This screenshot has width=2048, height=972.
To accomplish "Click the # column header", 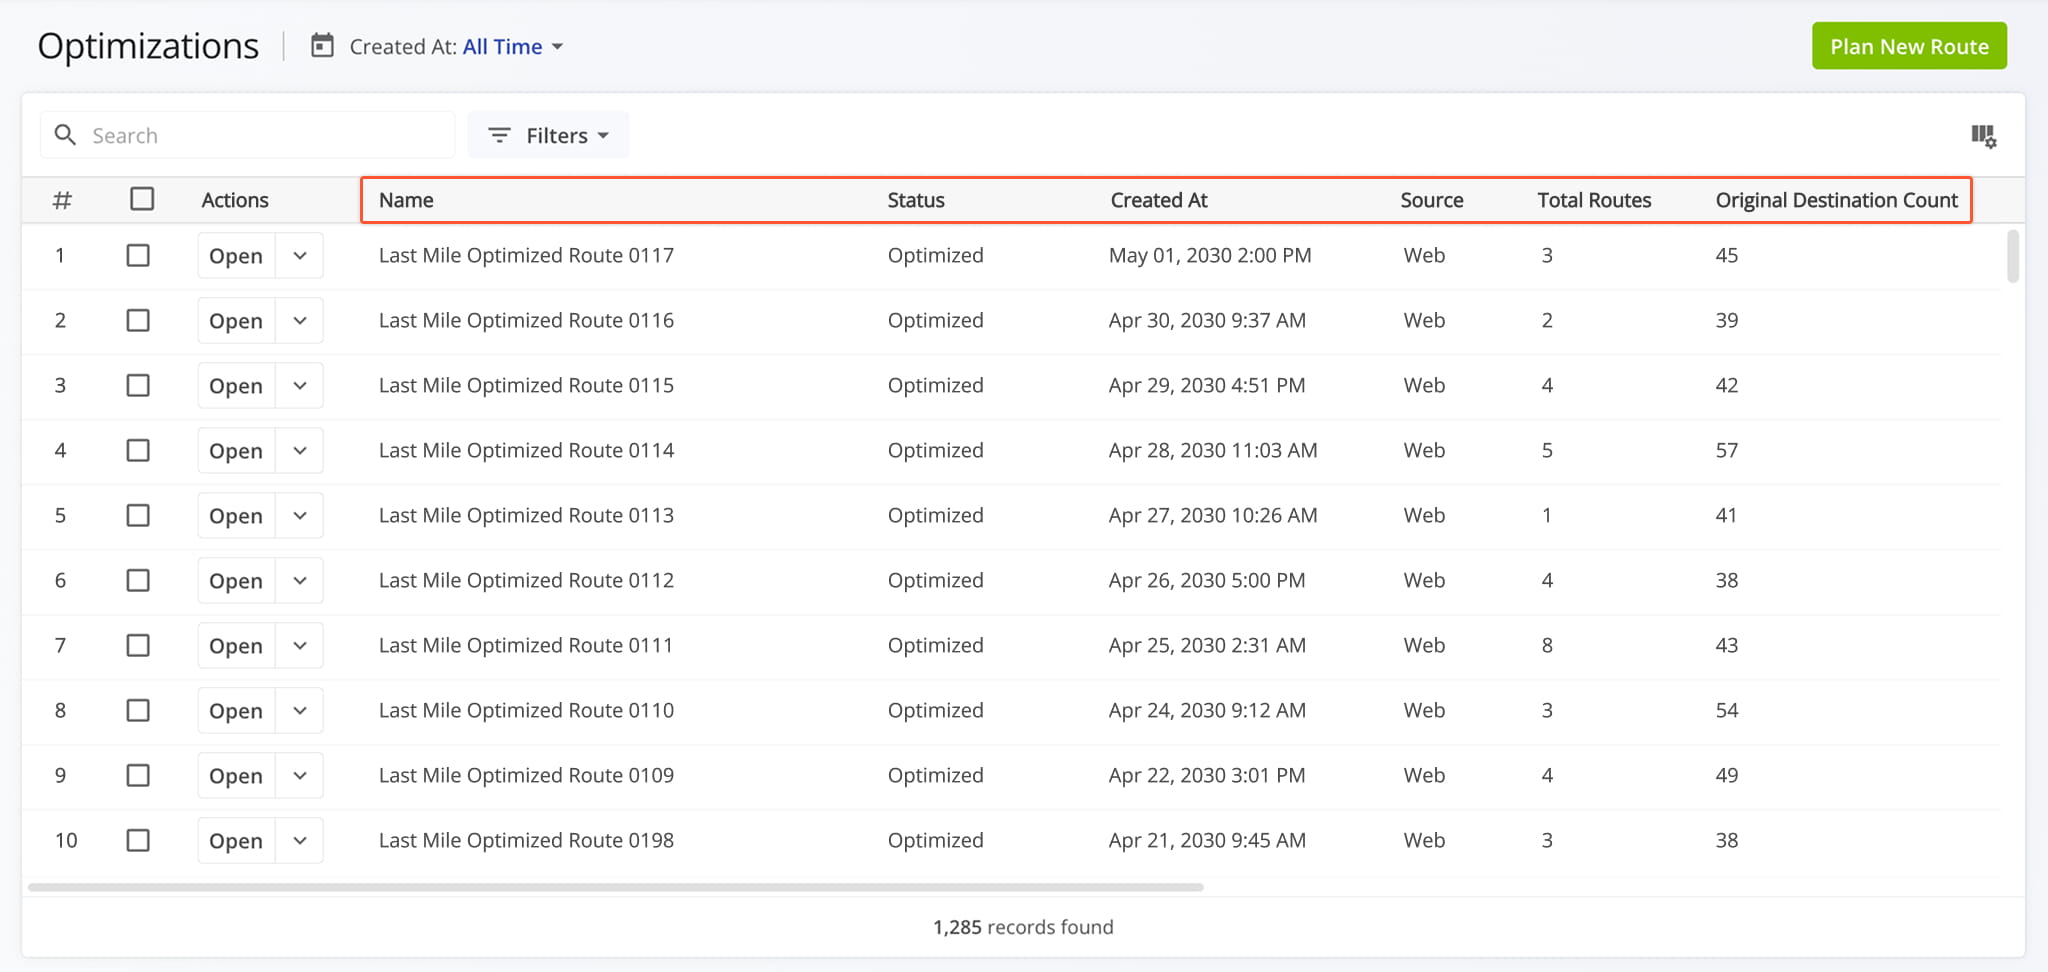I will (62, 200).
